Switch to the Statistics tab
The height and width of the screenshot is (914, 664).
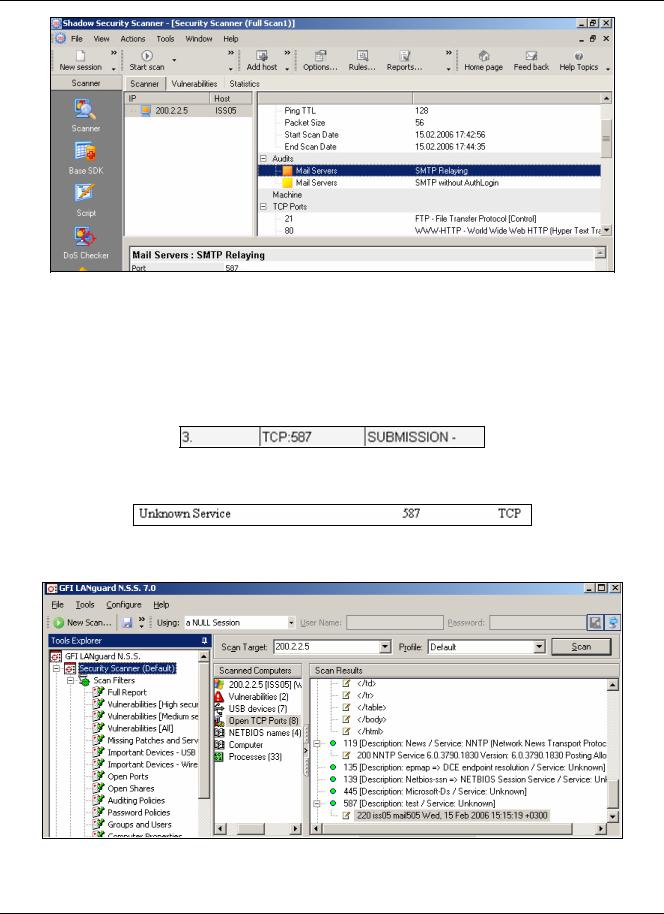pos(244,84)
